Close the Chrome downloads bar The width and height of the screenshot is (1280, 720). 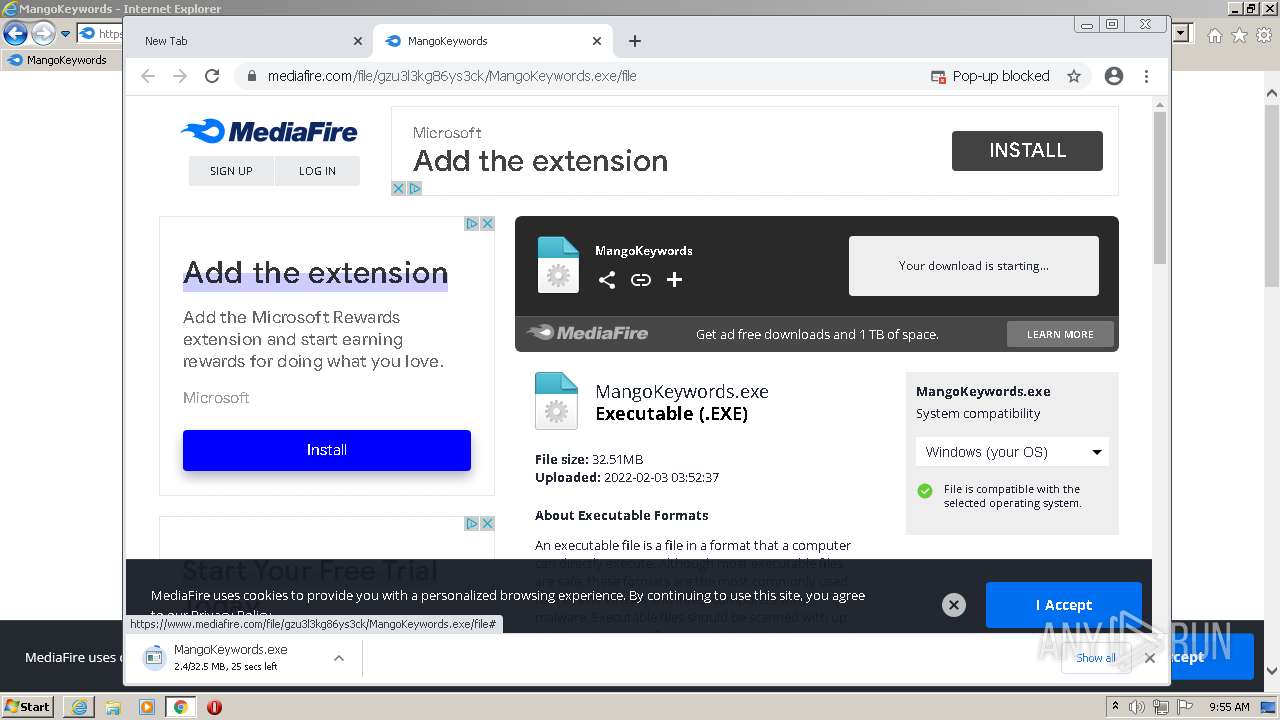pos(1150,658)
